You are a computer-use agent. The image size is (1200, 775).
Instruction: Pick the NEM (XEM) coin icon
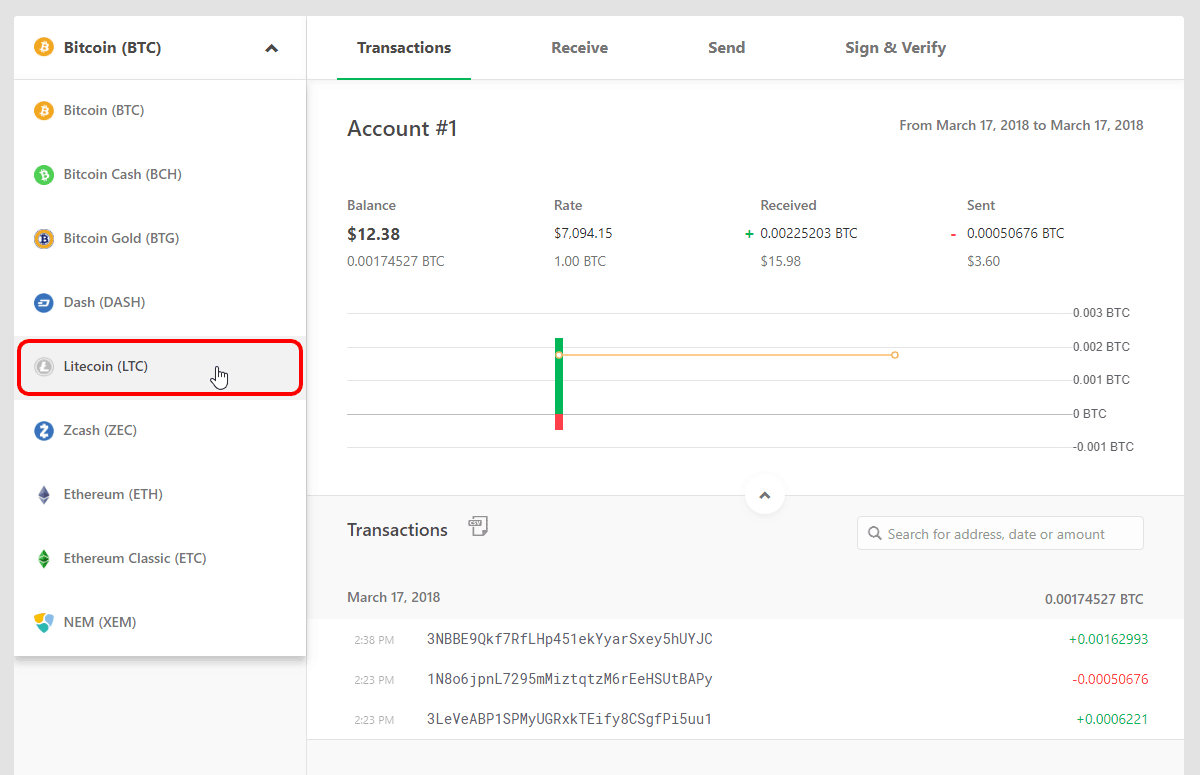[x=44, y=622]
